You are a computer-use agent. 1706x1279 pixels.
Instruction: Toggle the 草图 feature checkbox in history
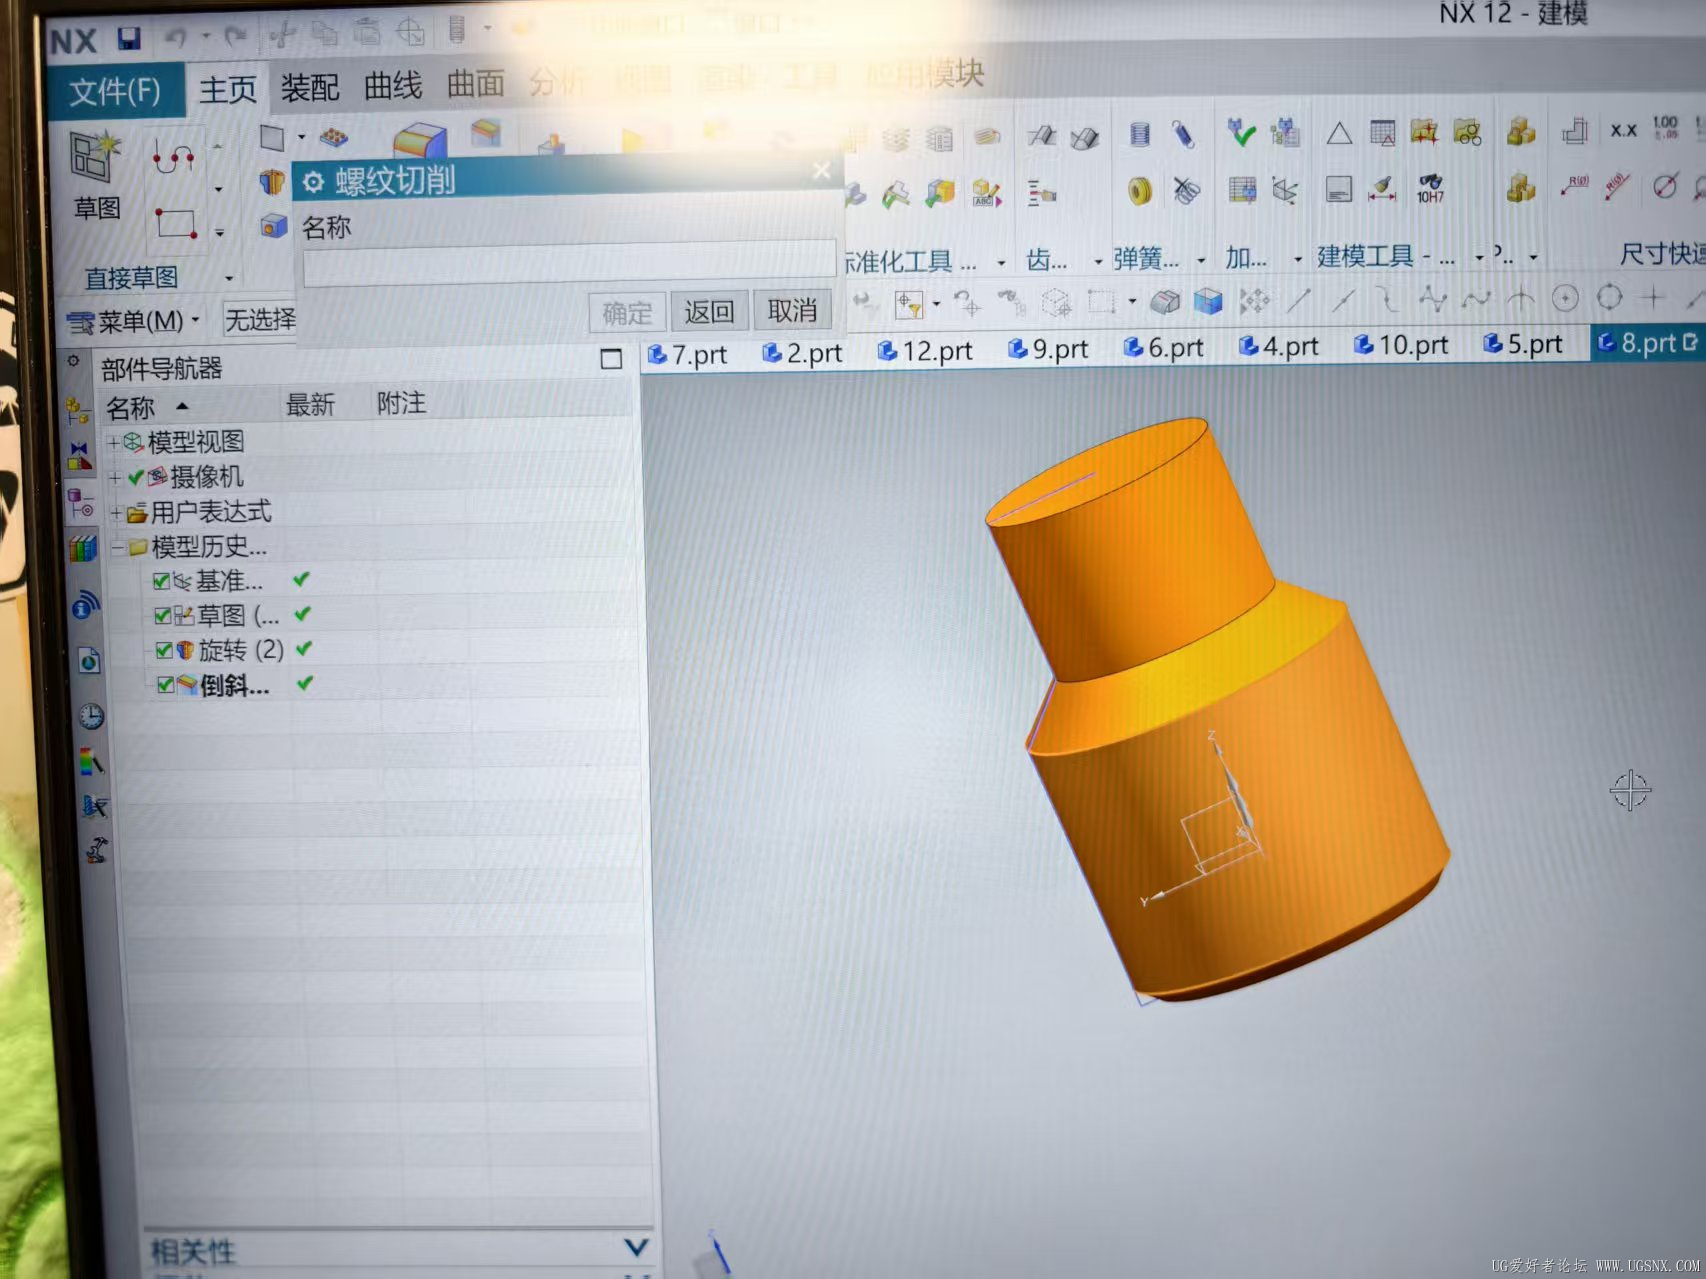162,615
